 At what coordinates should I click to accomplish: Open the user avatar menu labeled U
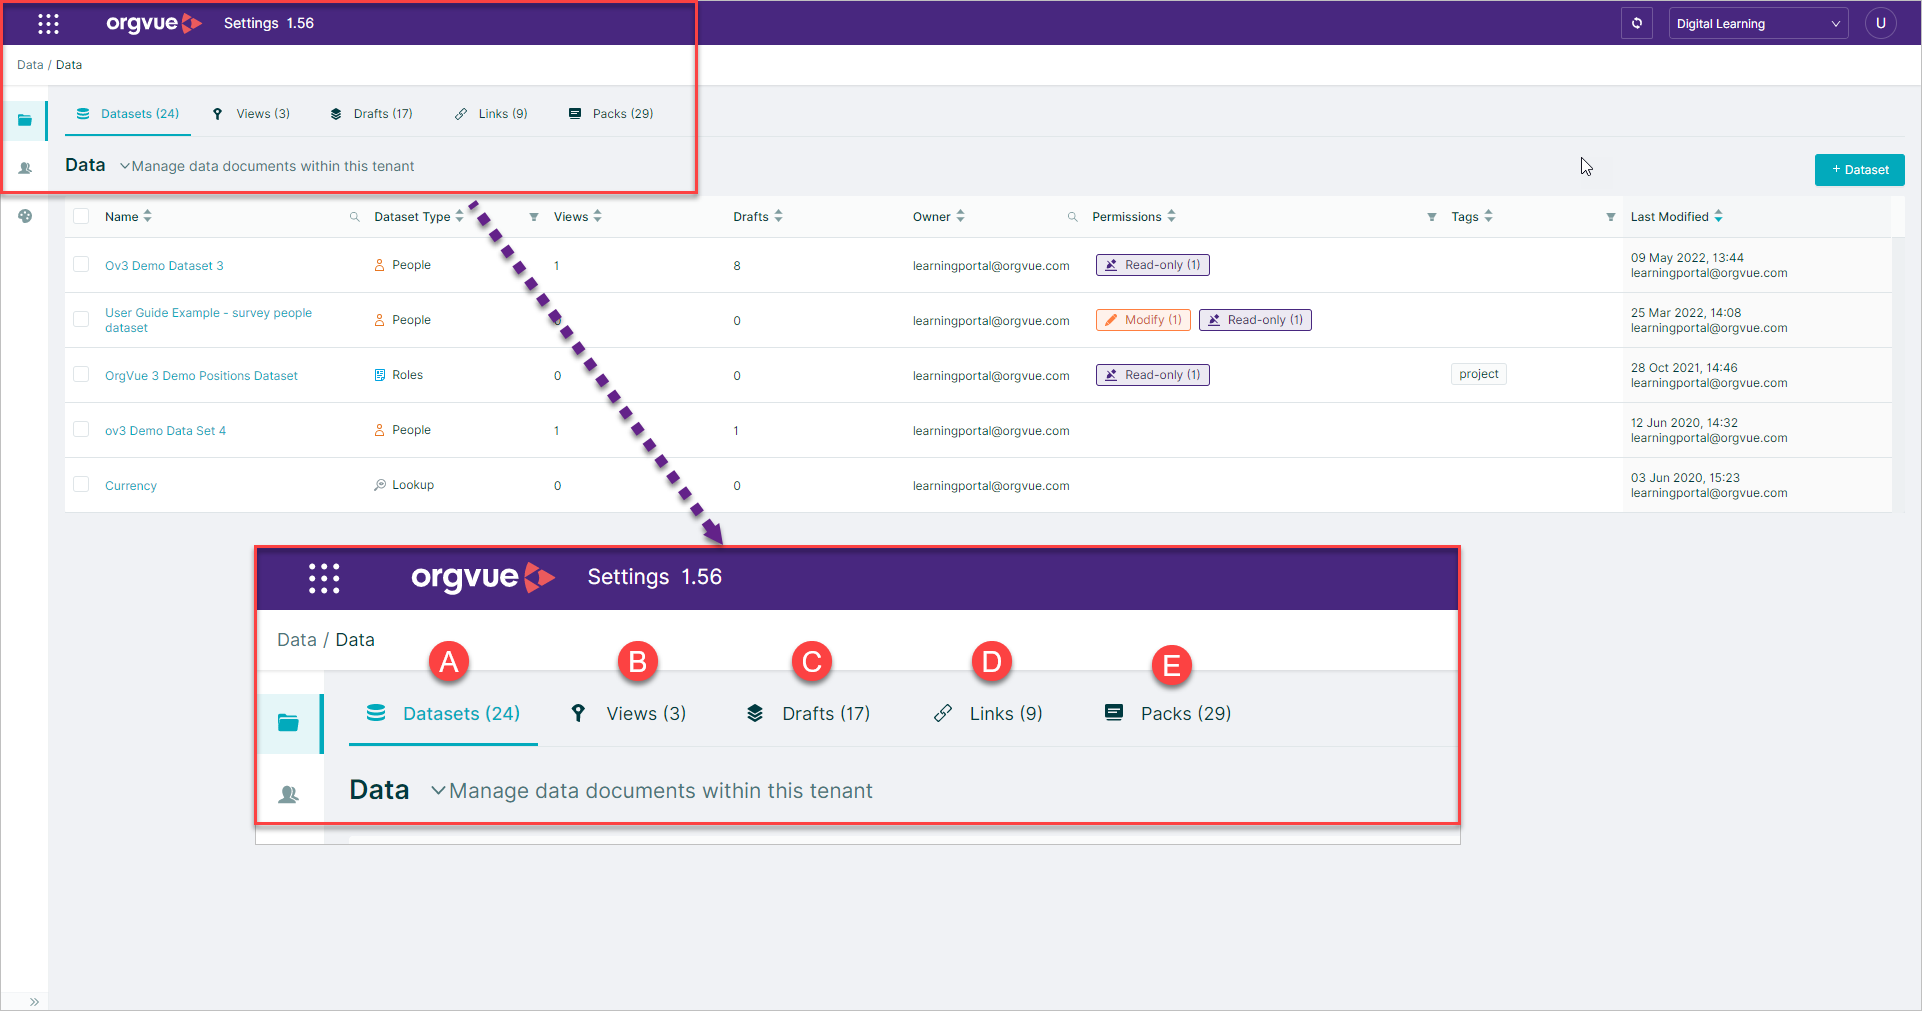pos(1881,23)
